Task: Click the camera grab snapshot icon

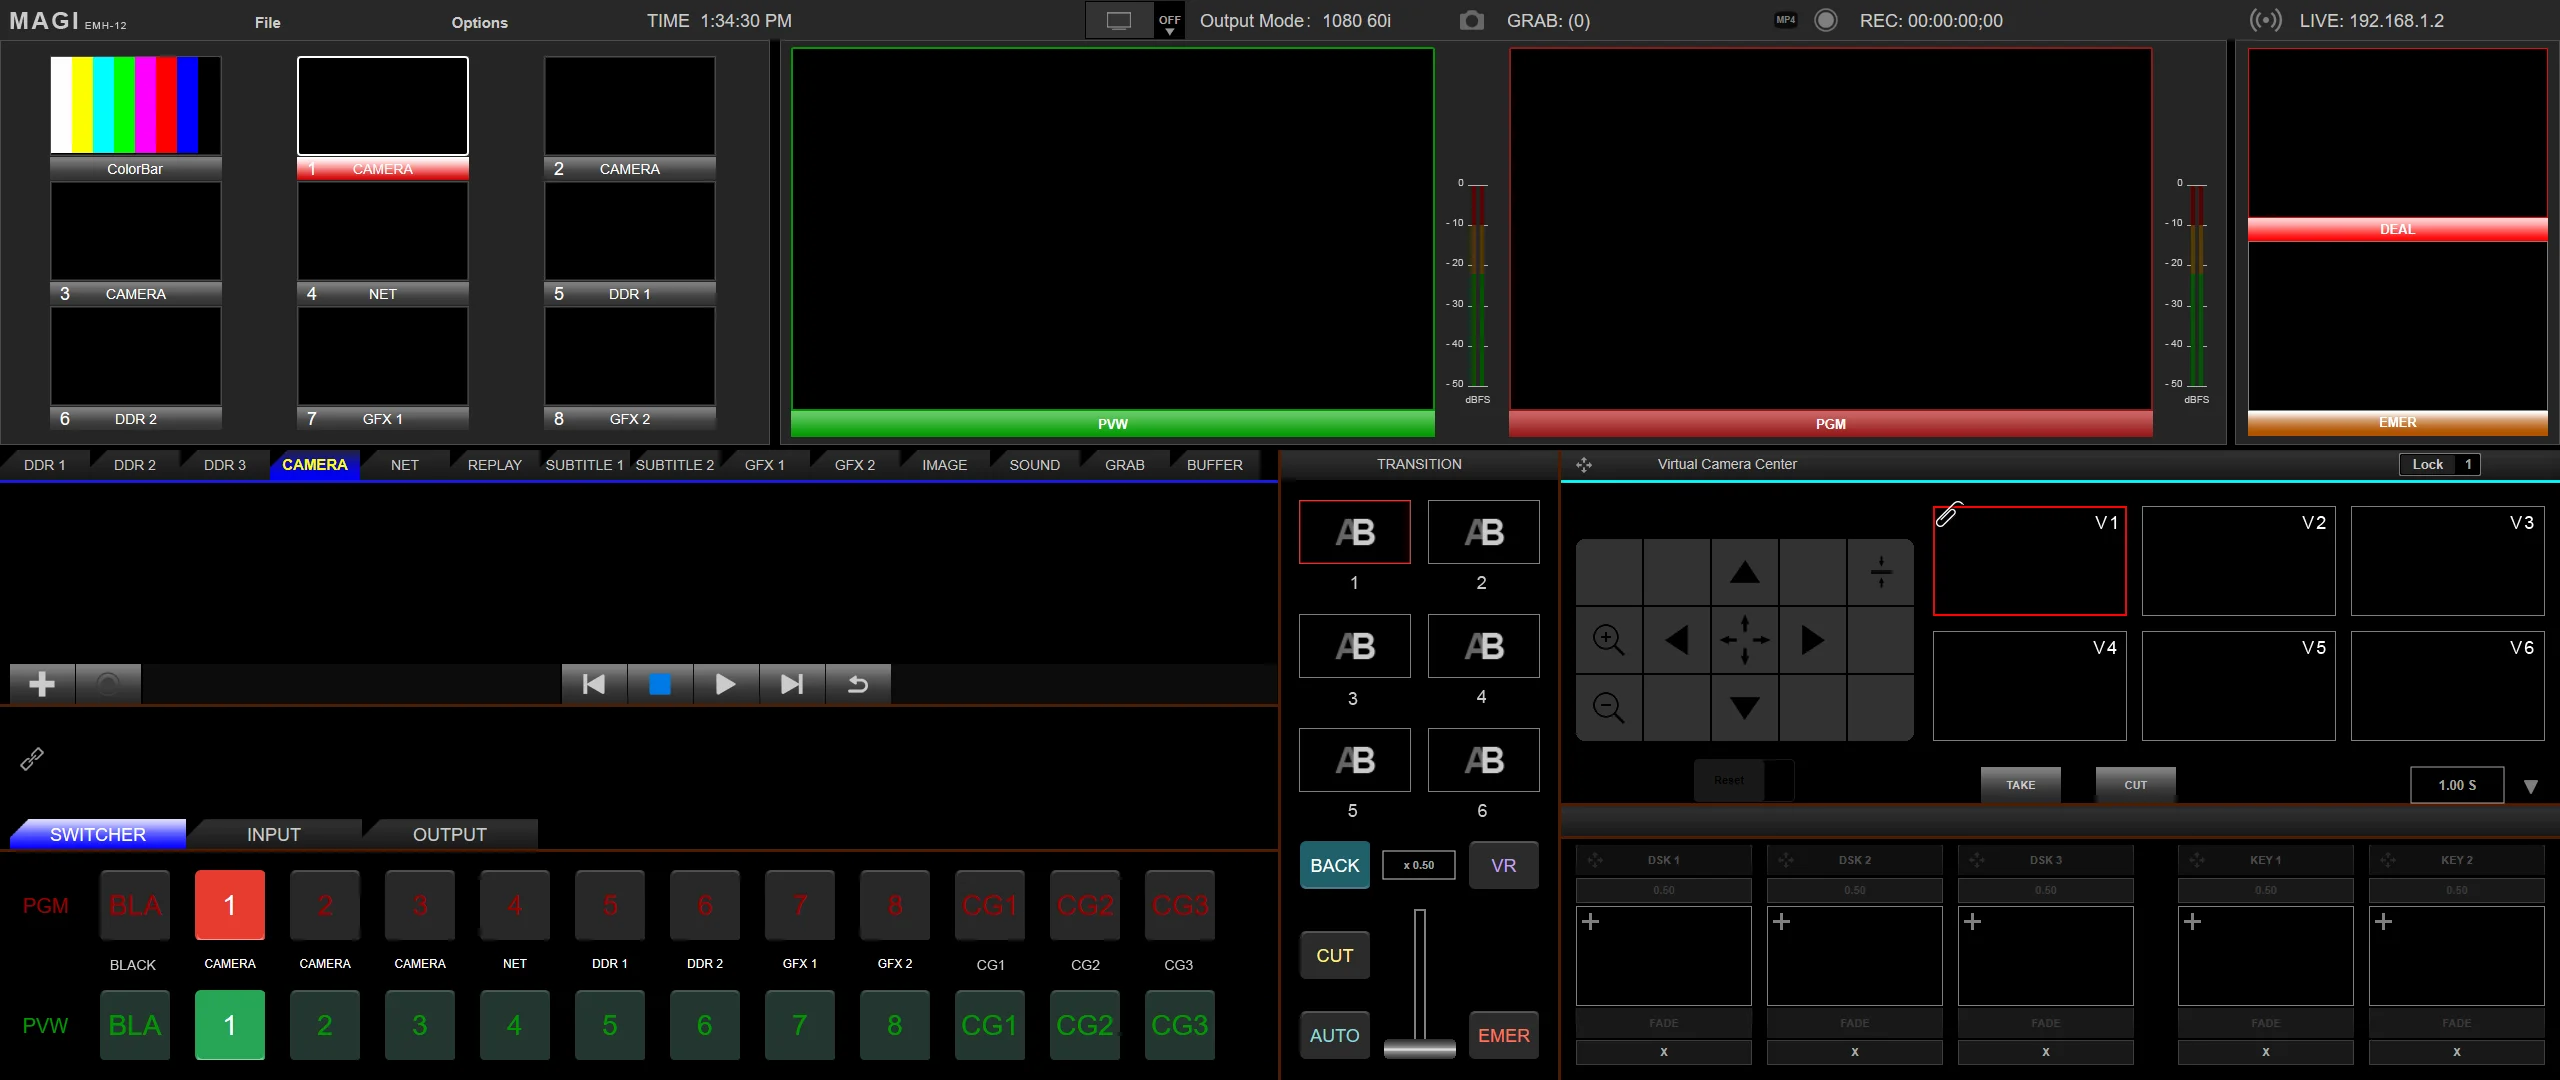Action: click(x=1471, y=21)
